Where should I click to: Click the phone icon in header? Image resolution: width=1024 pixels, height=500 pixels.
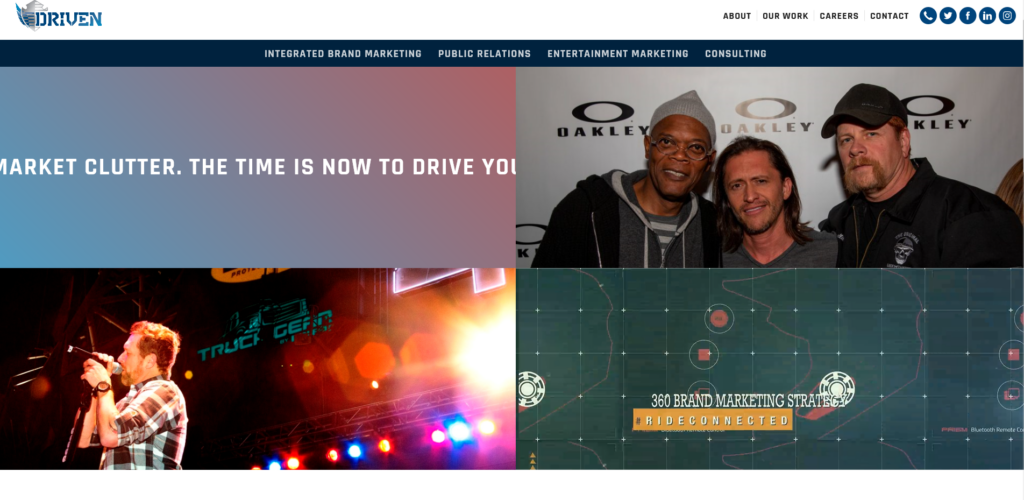(x=928, y=16)
